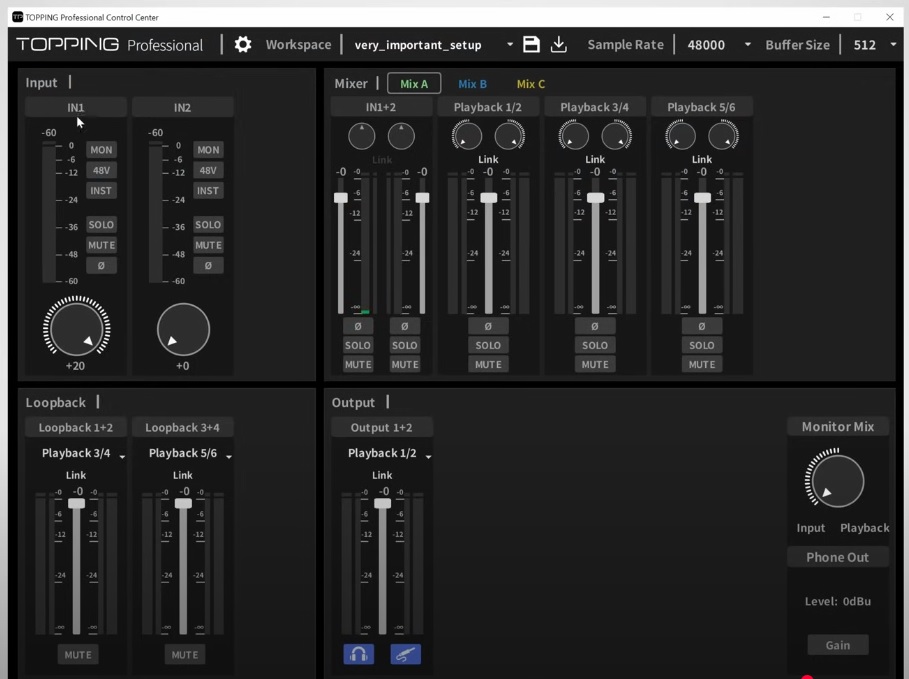909x679 pixels.
Task: Mute the right IN1+2 mixer strip
Action: click(405, 364)
